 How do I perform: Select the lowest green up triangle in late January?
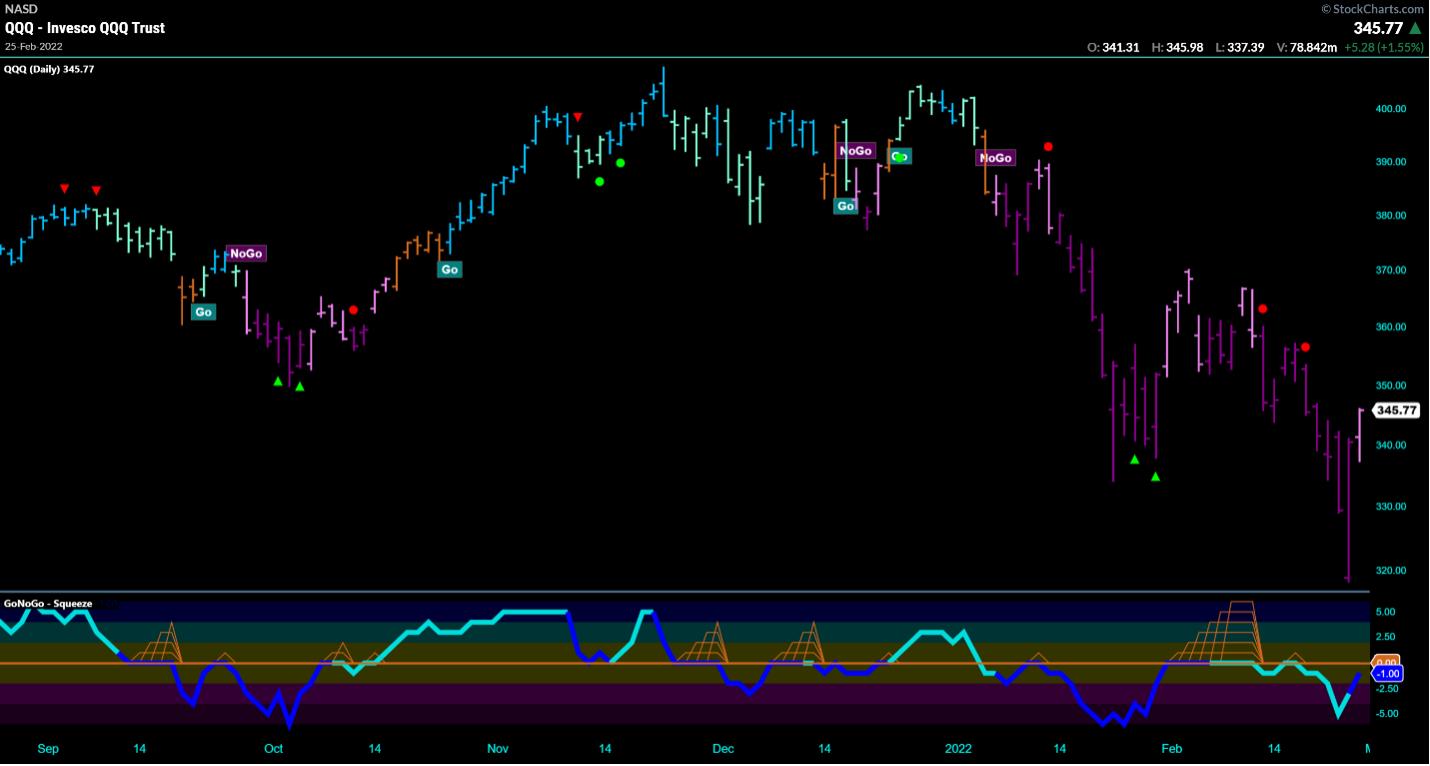[x=1155, y=477]
